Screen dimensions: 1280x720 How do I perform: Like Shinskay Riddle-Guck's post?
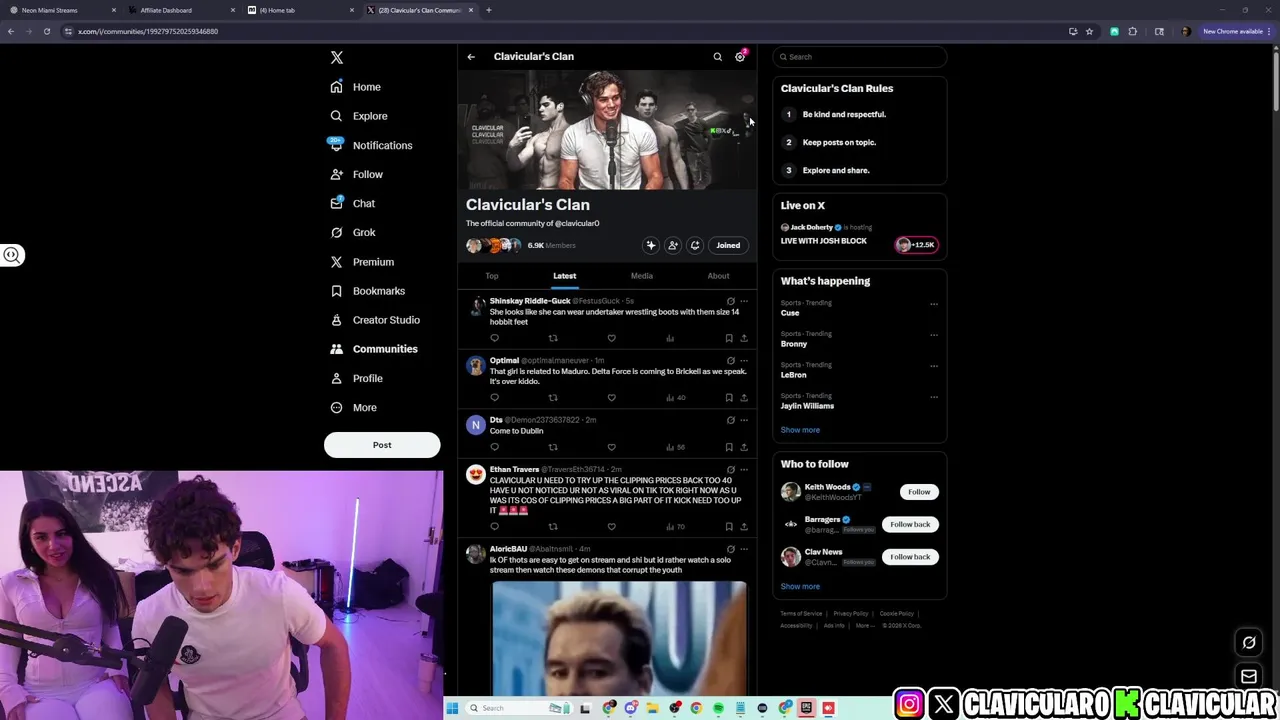611,338
